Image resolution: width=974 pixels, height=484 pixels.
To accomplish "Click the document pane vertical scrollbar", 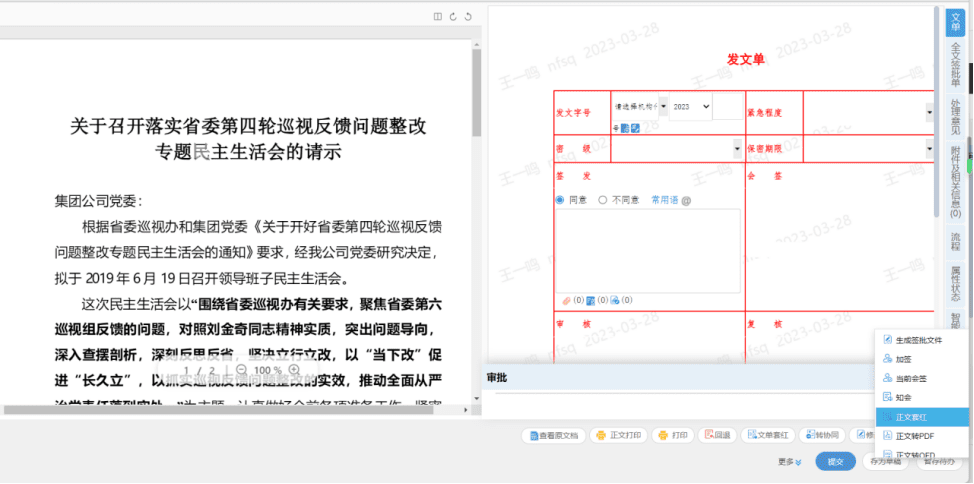I will 476,93.
